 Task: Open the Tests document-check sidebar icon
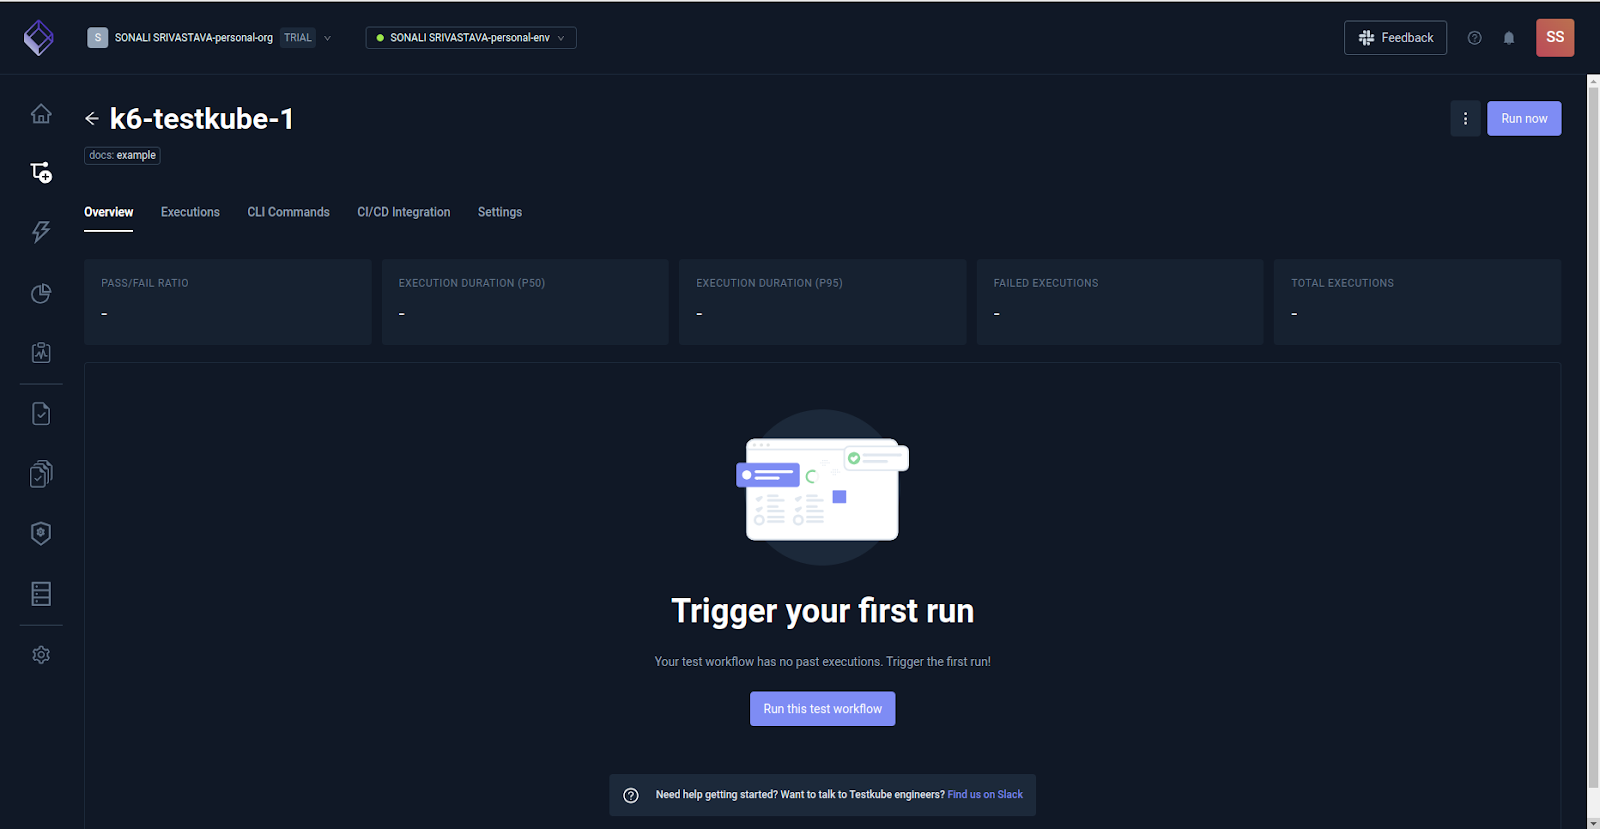41,414
